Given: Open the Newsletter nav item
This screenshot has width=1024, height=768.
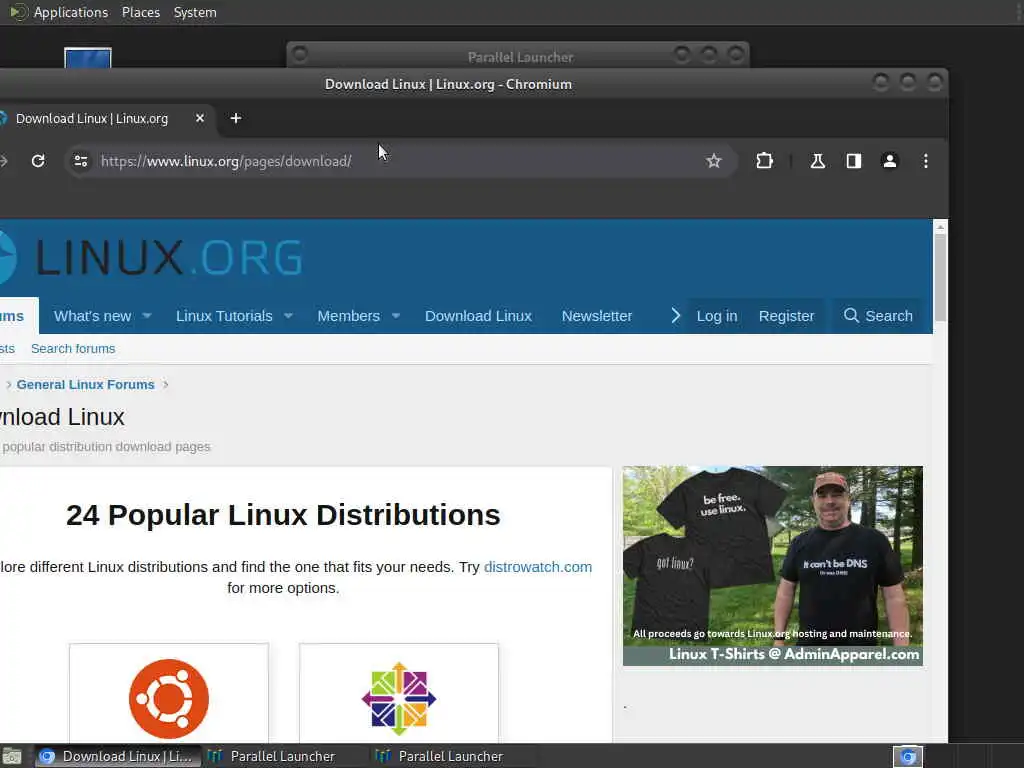Looking at the screenshot, I should coord(597,315).
